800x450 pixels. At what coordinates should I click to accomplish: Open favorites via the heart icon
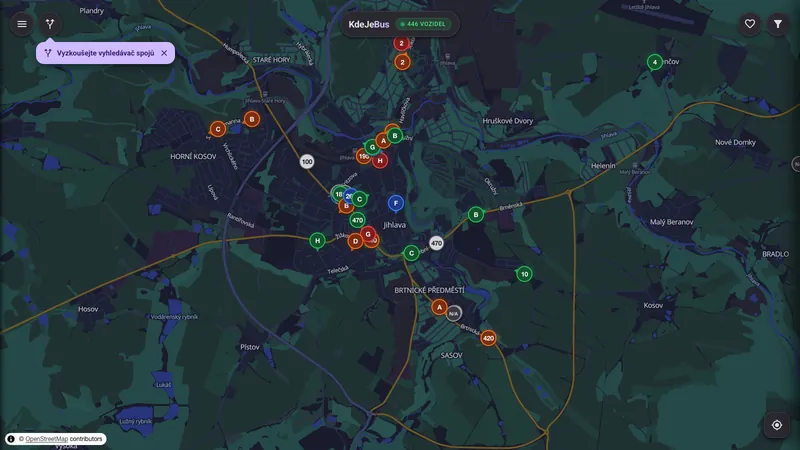[749, 24]
